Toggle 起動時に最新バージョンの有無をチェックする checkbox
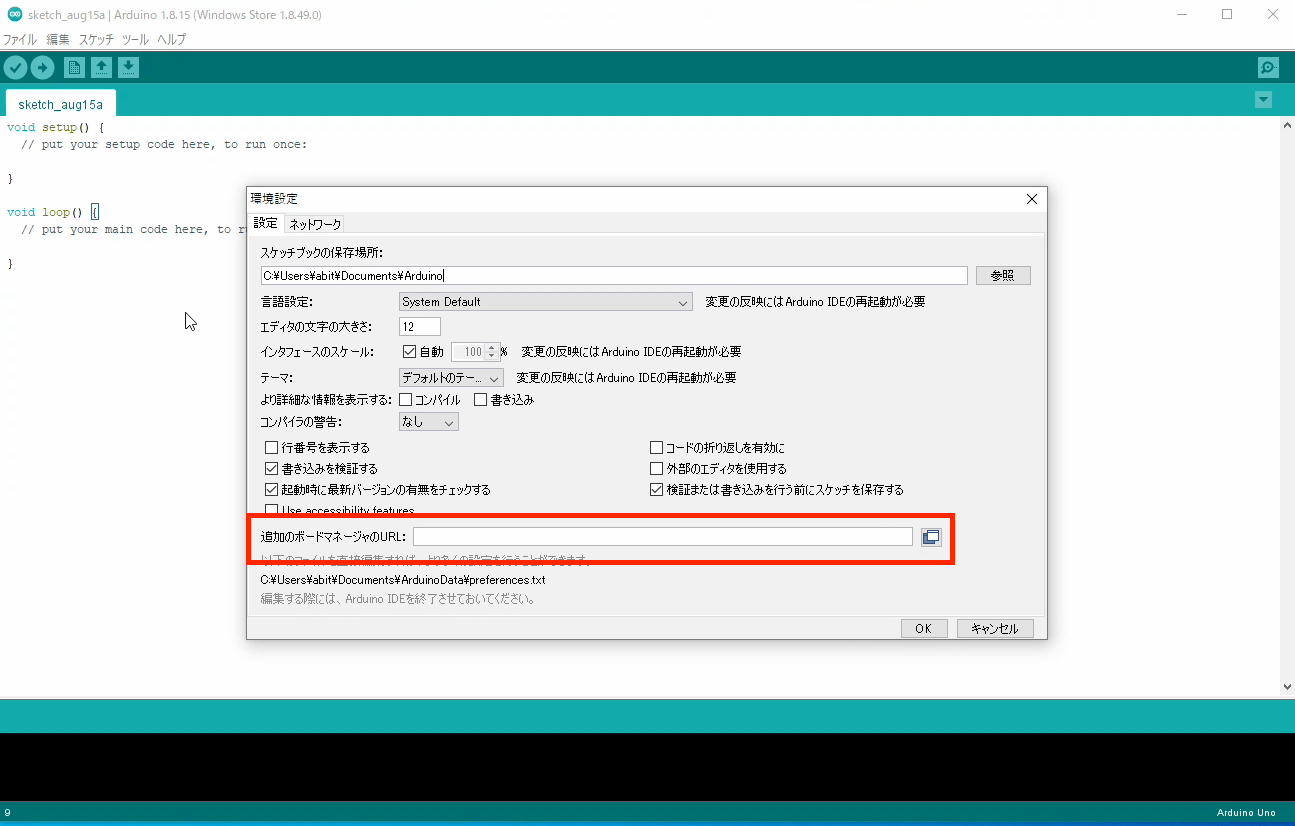This screenshot has height=826, width=1295. 271,490
